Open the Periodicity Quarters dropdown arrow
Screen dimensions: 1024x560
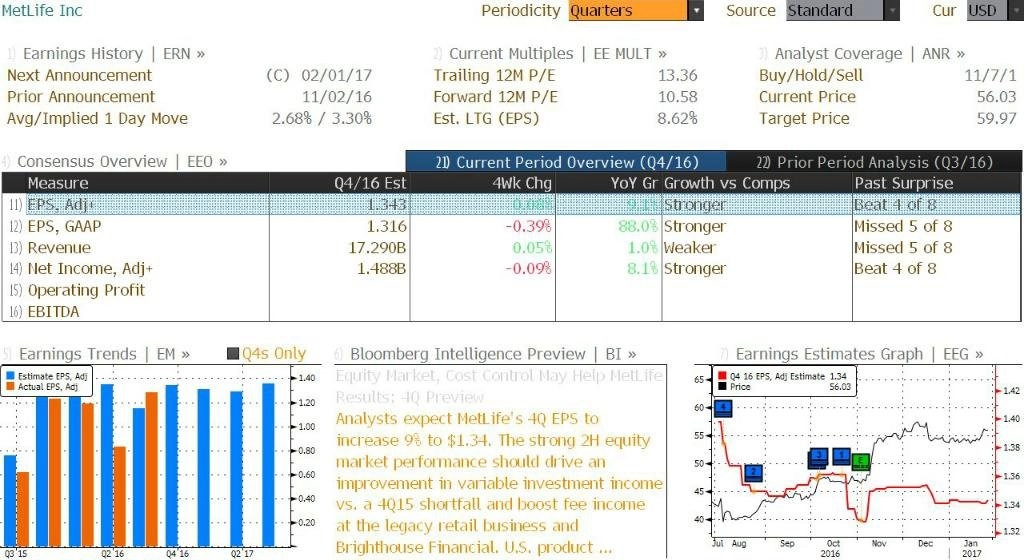[x=696, y=10]
